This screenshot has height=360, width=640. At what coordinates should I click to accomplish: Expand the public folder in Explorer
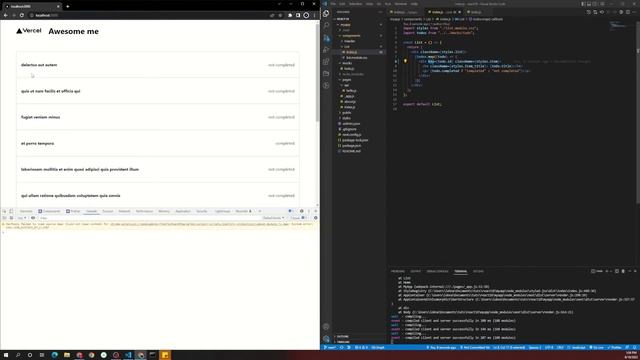[346, 112]
